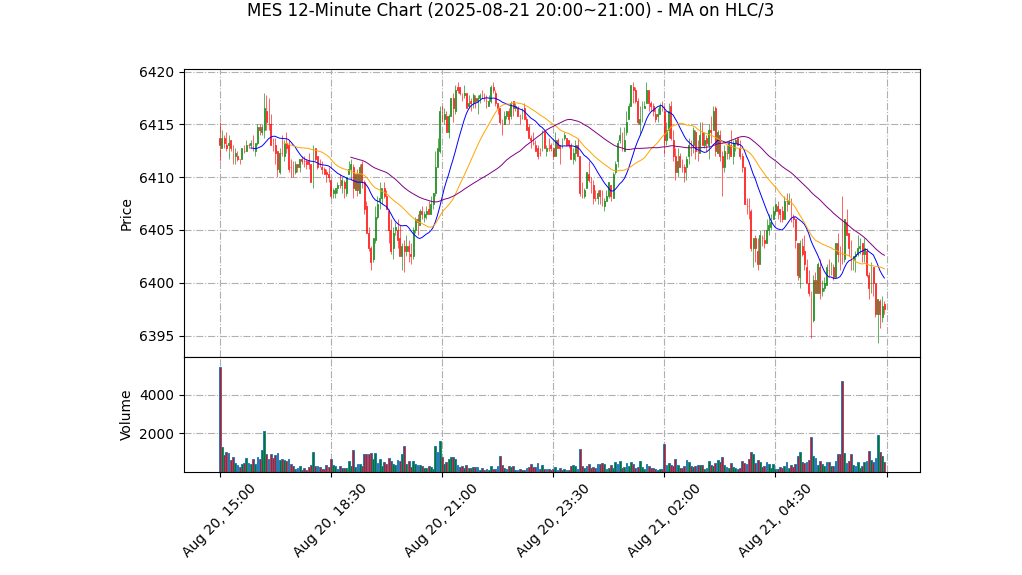The height and width of the screenshot is (575, 1022).
Task: Click the 6395 price axis label
Action: [x=157, y=337]
